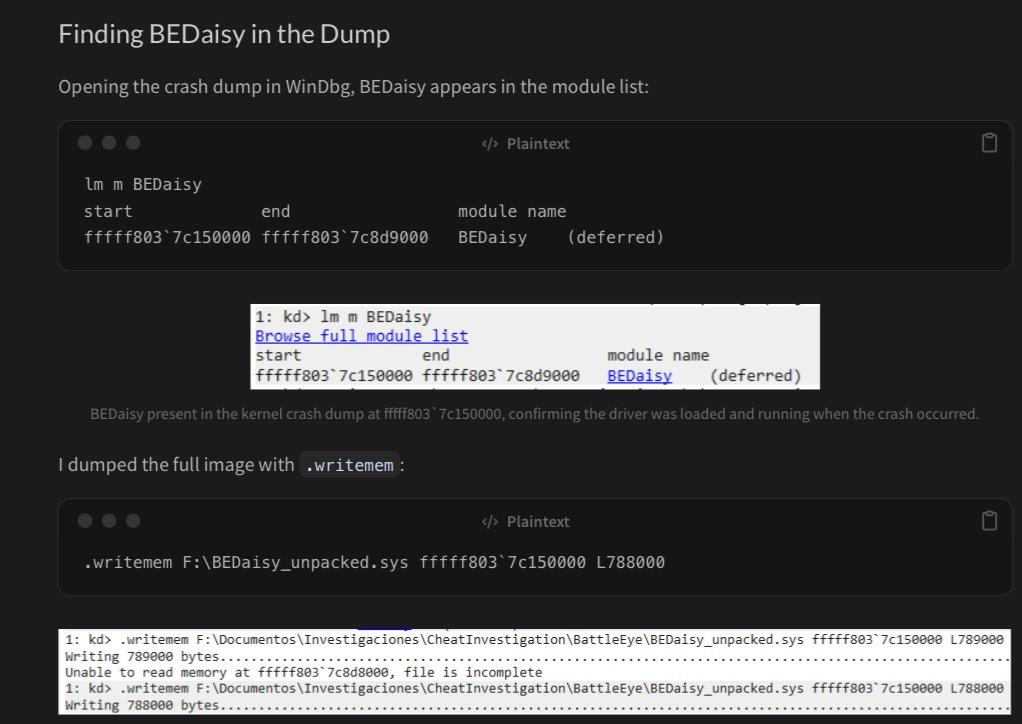Click the .writemem F:\BEDaisy_unpacked.sys command line
Image resolution: width=1022 pixels, height=724 pixels.
tap(374, 562)
